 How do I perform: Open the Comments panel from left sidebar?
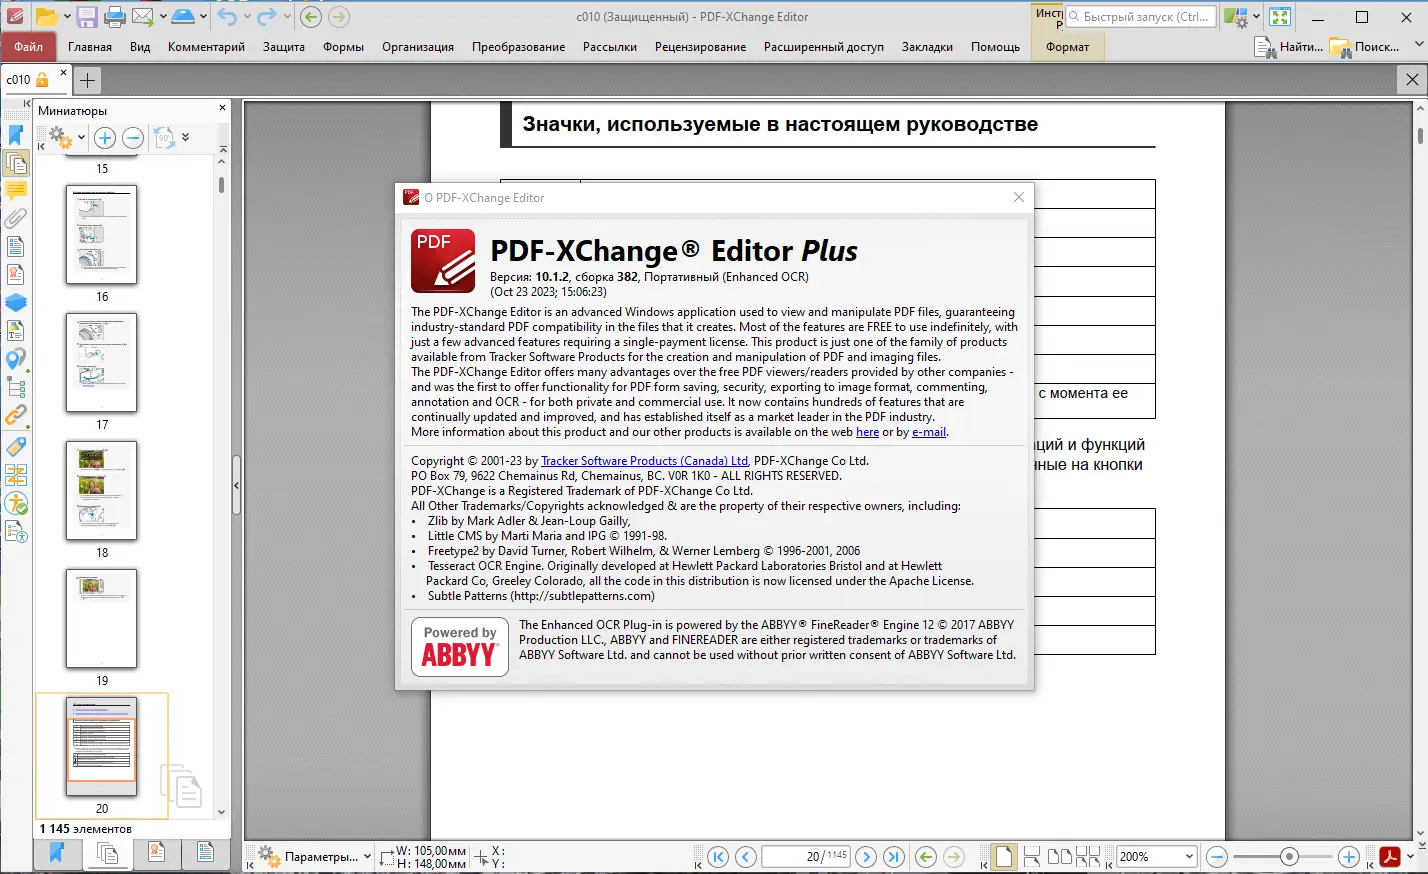16,190
